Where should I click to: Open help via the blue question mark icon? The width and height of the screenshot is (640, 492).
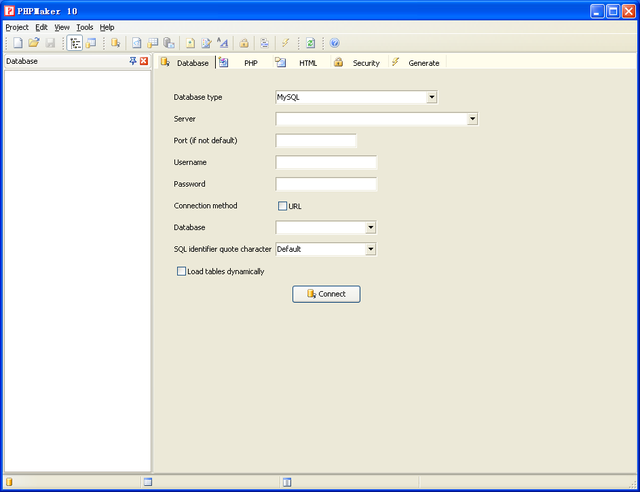[x=334, y=43]
